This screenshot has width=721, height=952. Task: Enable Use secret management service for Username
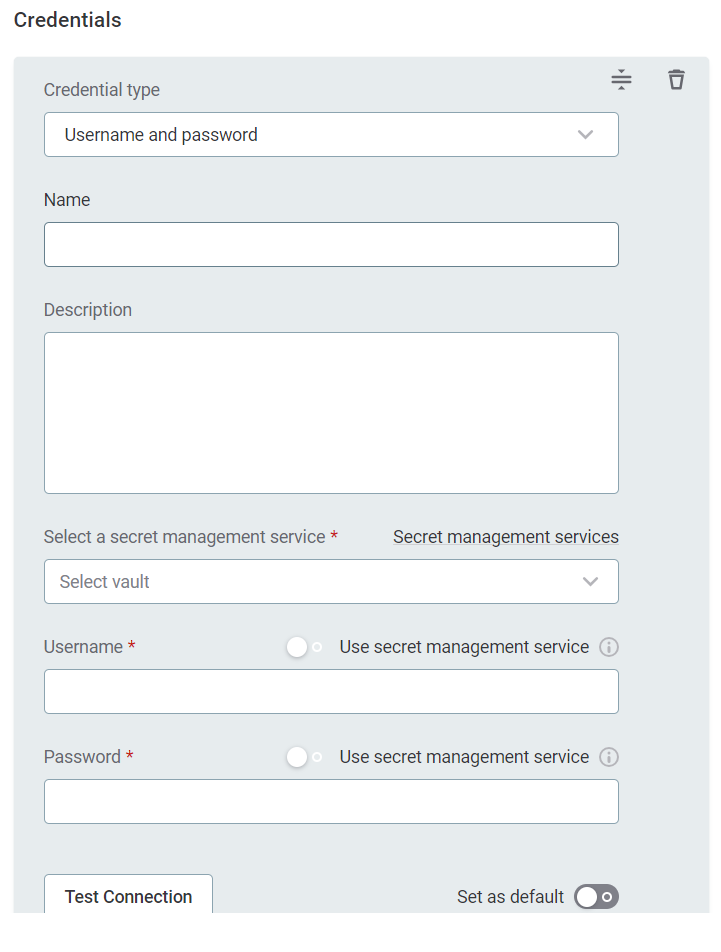pos(303,647)
